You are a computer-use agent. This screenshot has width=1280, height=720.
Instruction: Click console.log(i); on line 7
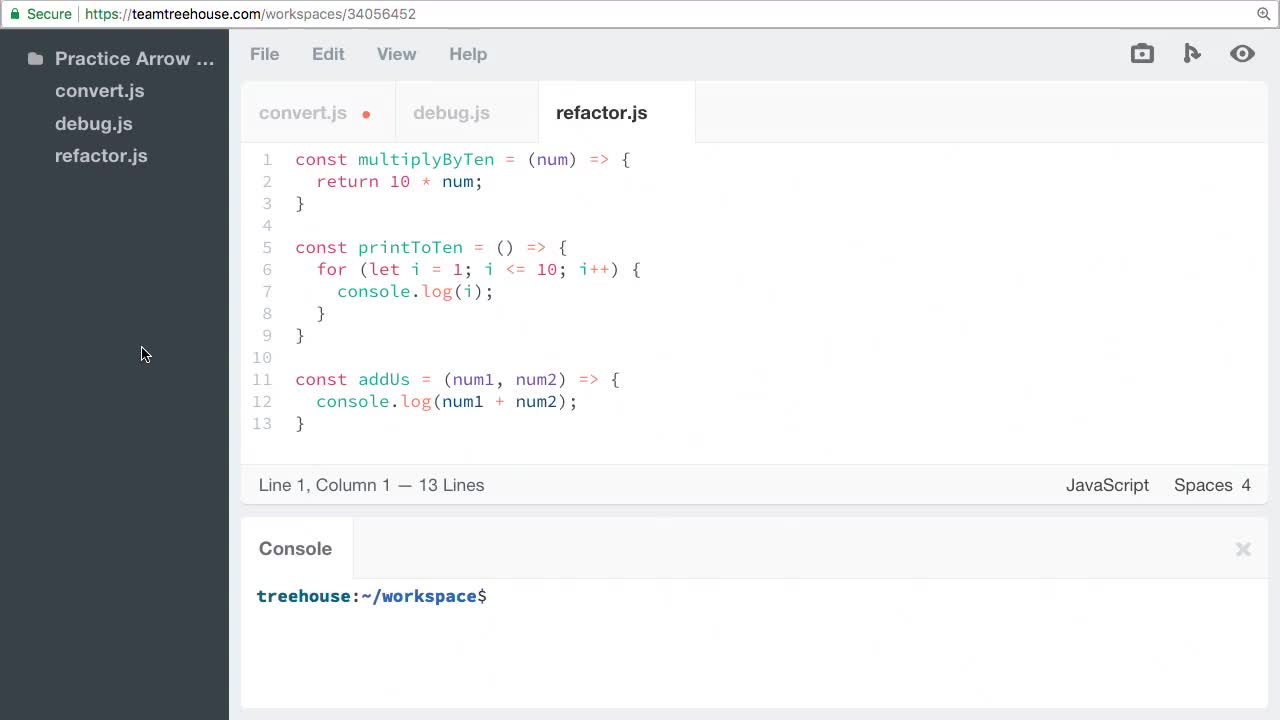tap(415, 292)
